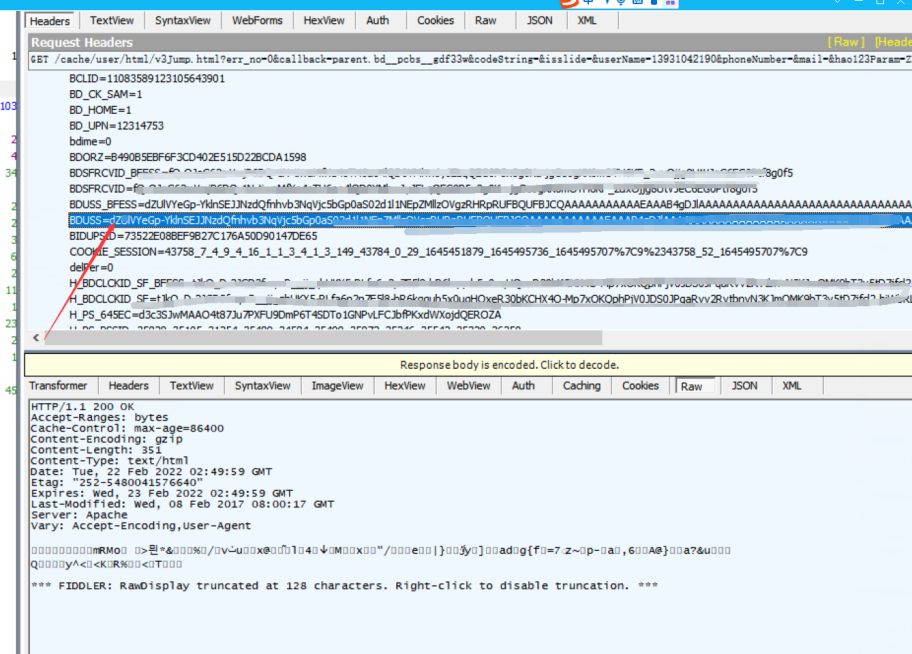
Task: Click the FIDDLER RawDisplay truncated notice
Action: coord(344,585)
